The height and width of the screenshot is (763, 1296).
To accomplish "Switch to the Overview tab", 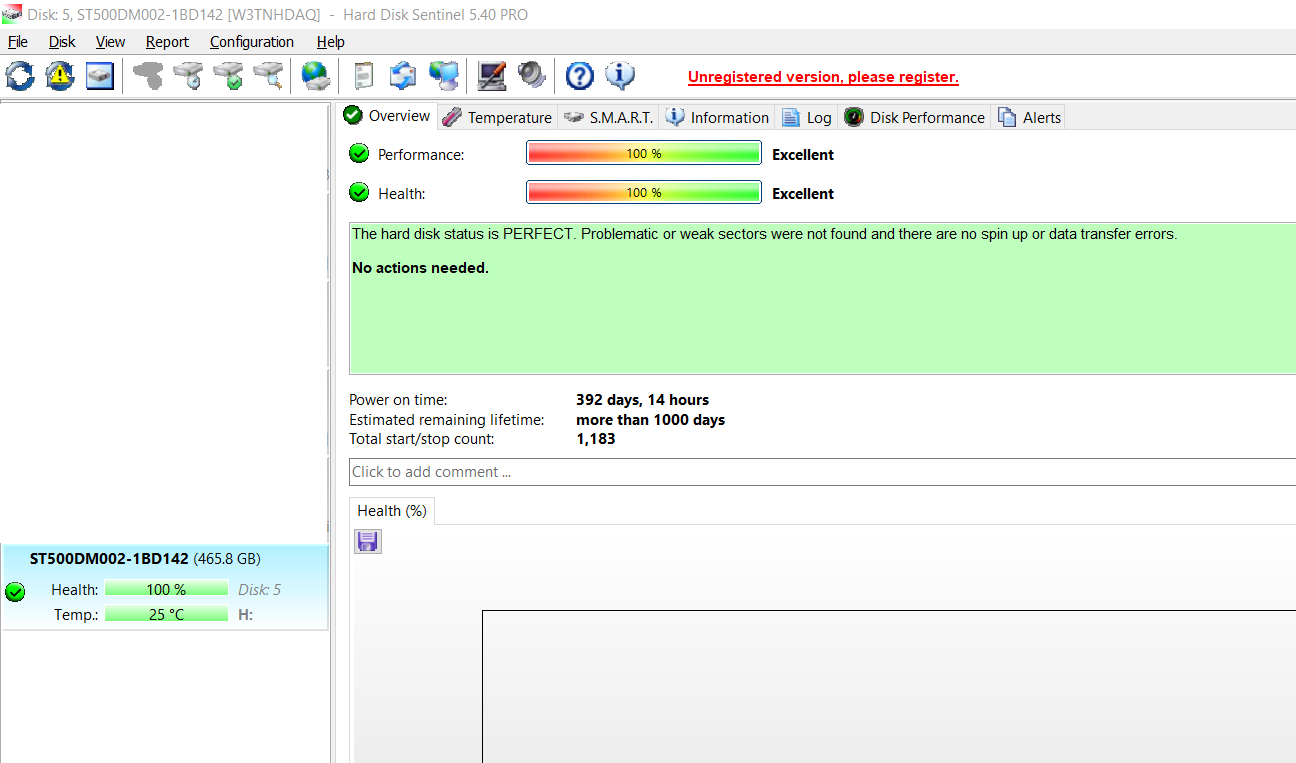I will pyautogui.click(x=387, y=116).
